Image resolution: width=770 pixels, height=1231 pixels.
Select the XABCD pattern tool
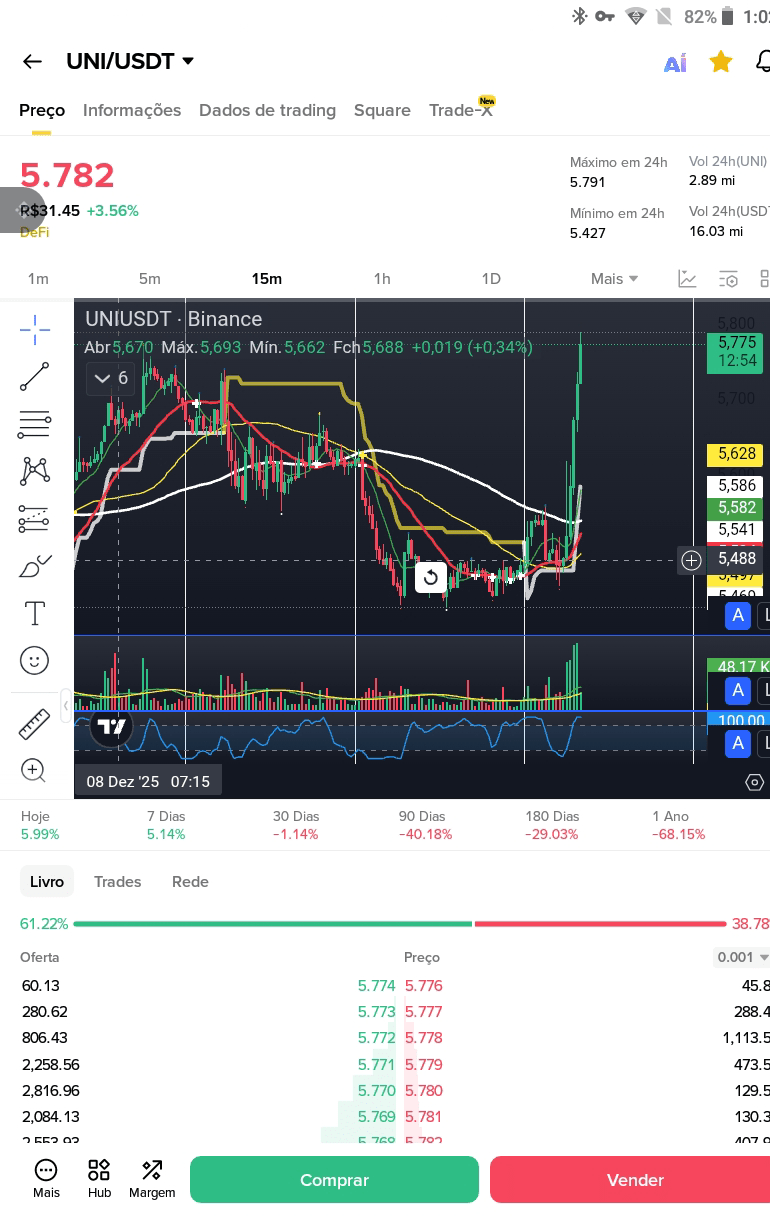click(x=34, y=471)
